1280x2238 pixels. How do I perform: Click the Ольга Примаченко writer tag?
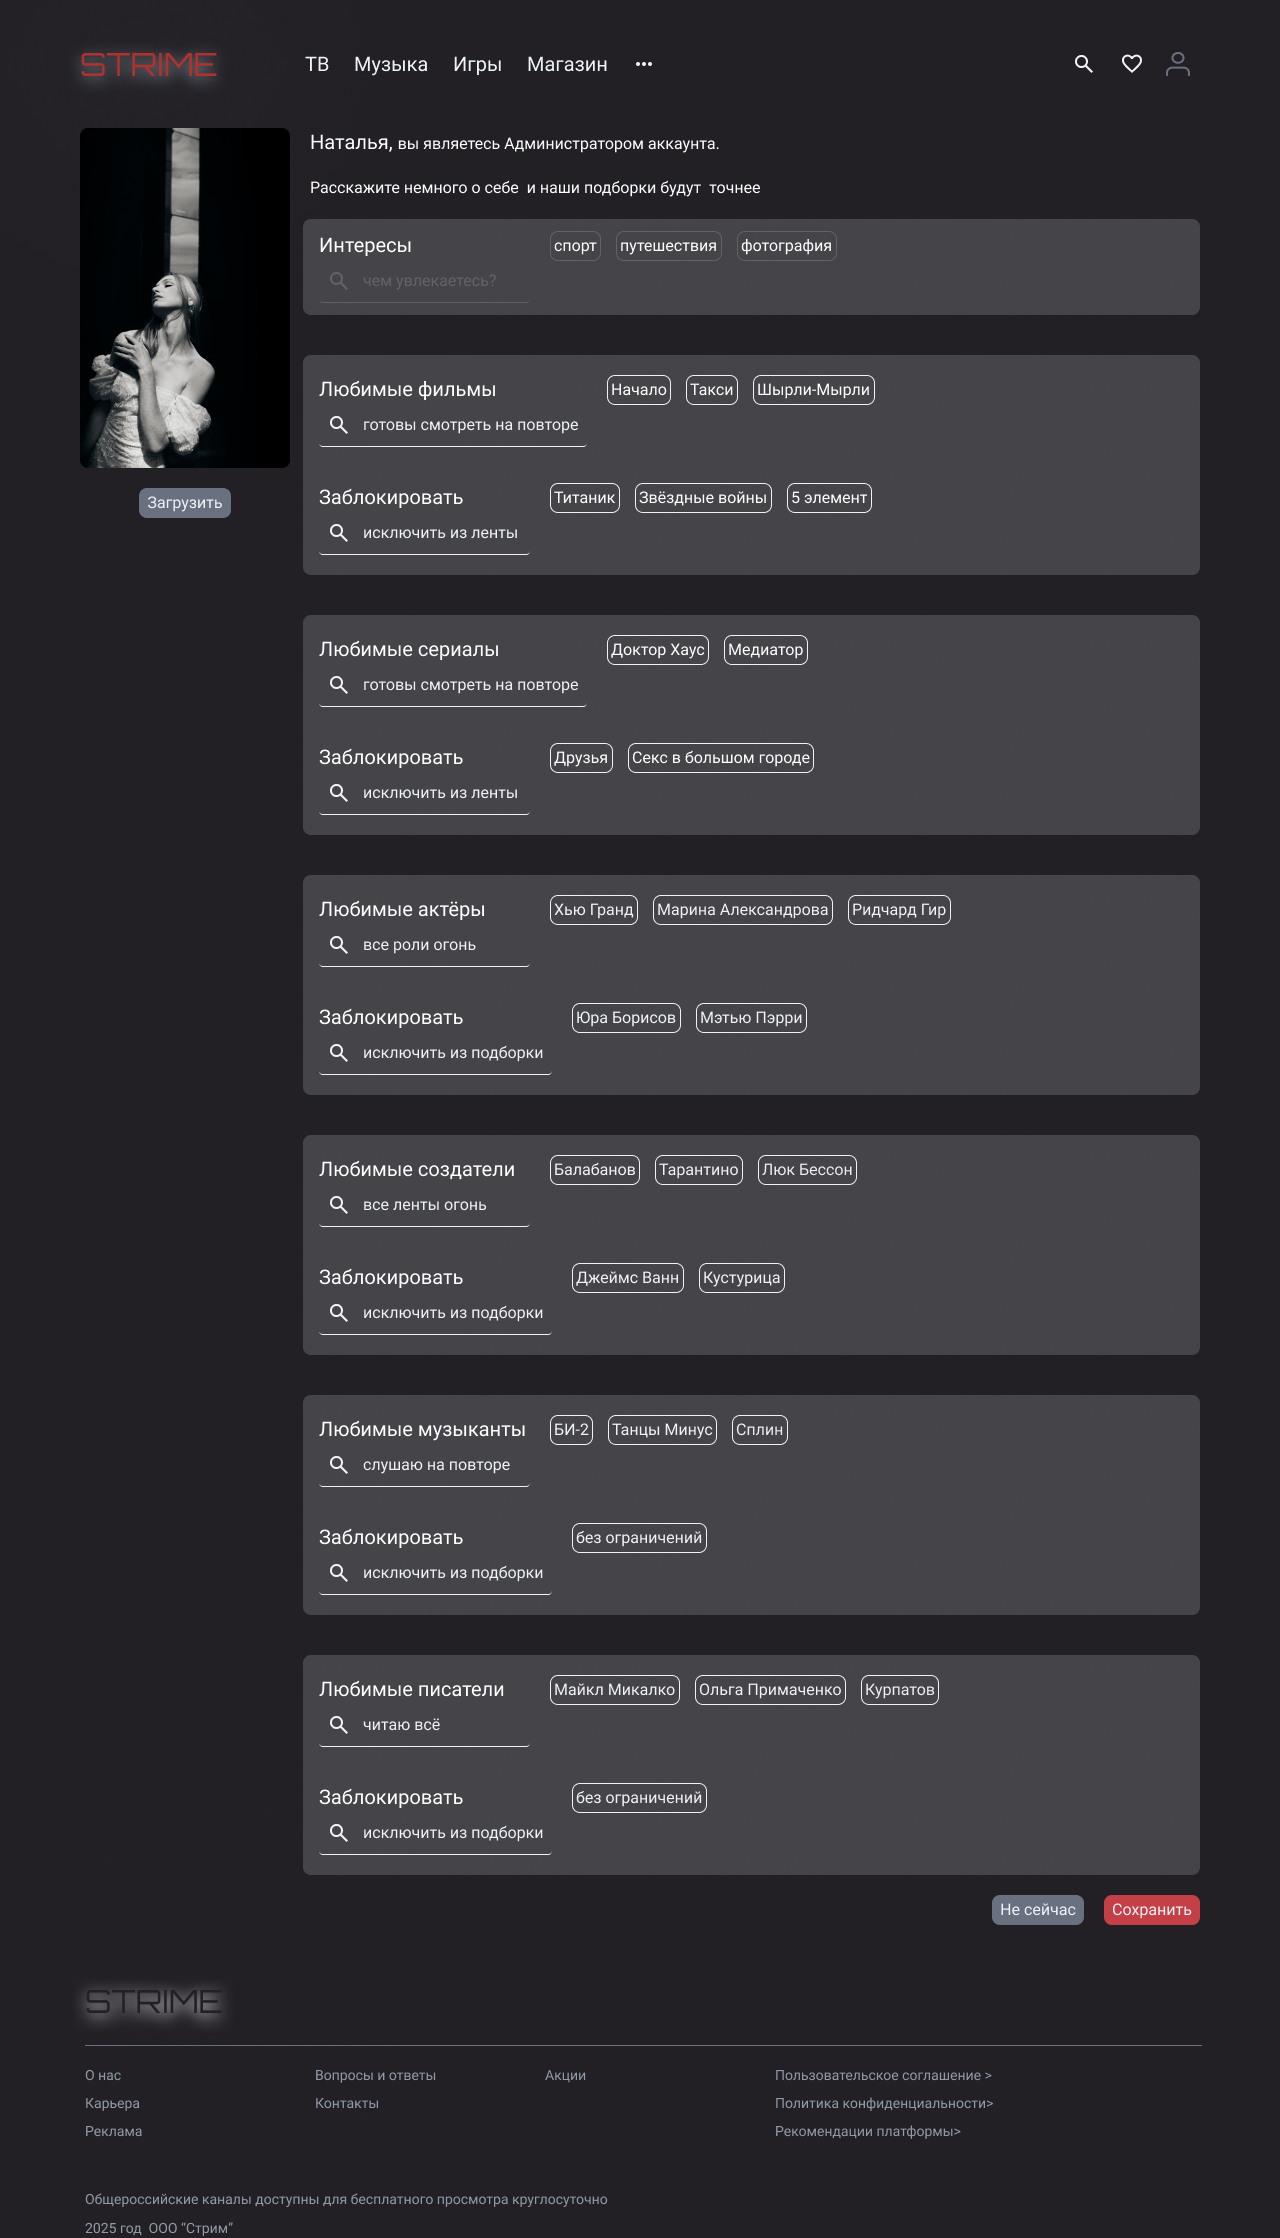[770, 1690]
